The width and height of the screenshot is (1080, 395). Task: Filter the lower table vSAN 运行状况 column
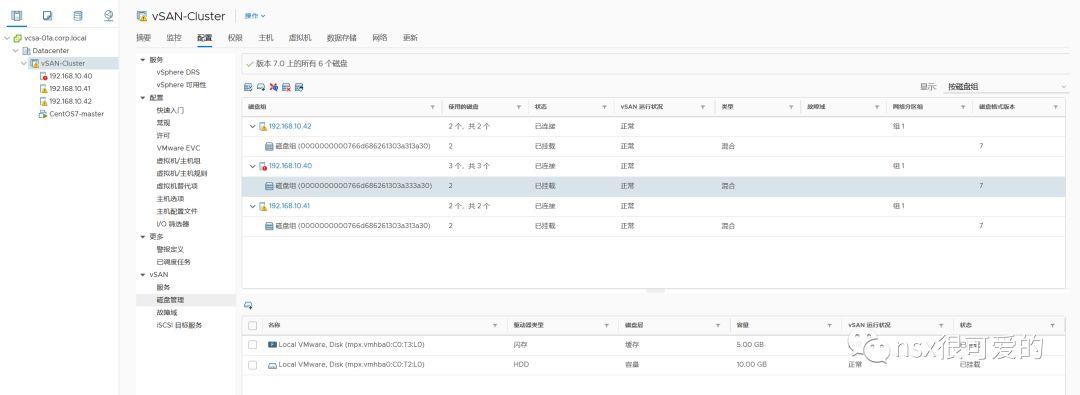[942, 325]
